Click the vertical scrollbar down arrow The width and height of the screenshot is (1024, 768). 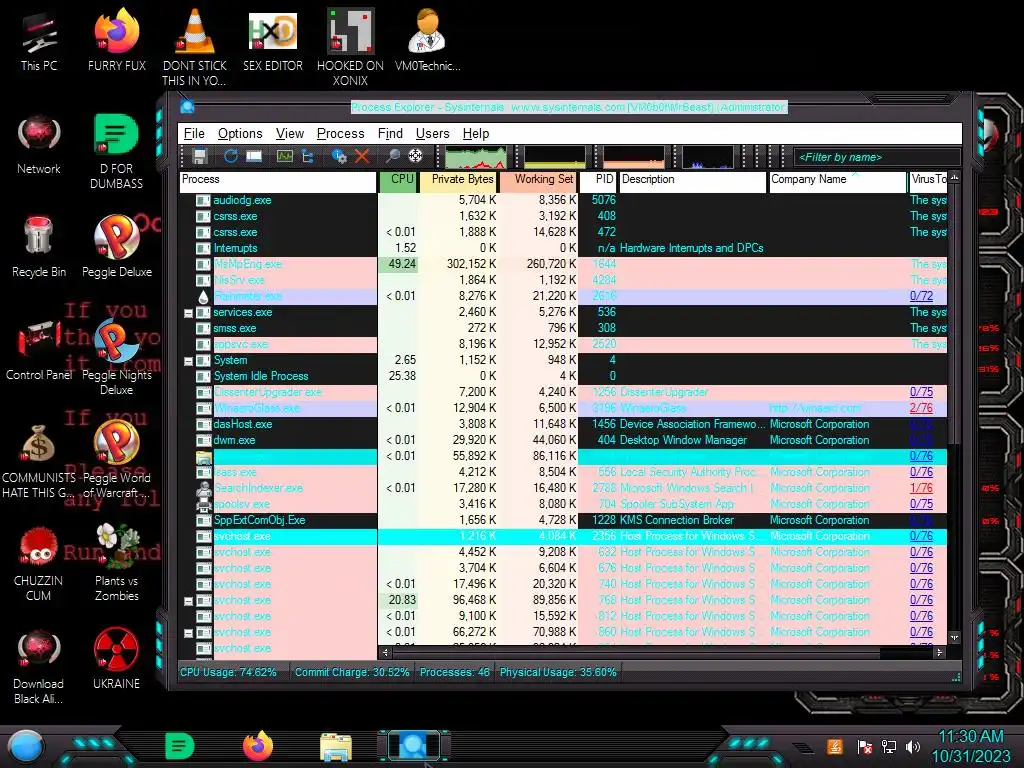coord(954,637)
